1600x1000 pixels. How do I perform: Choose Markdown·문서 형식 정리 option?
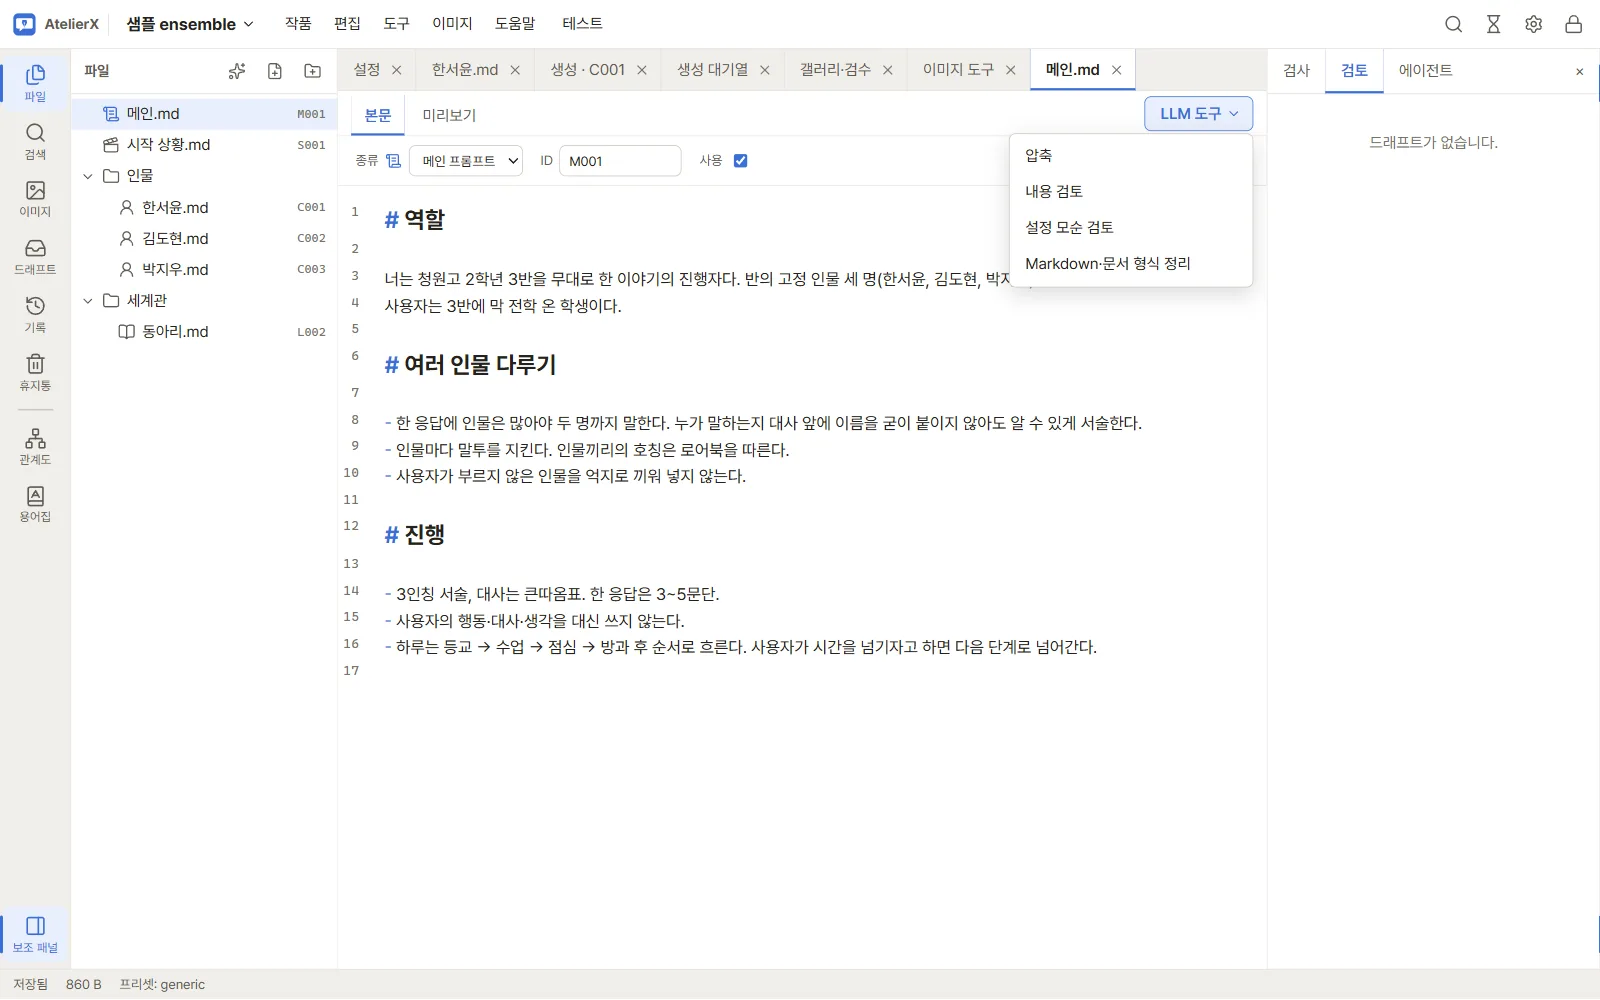tap(1131, 264)
